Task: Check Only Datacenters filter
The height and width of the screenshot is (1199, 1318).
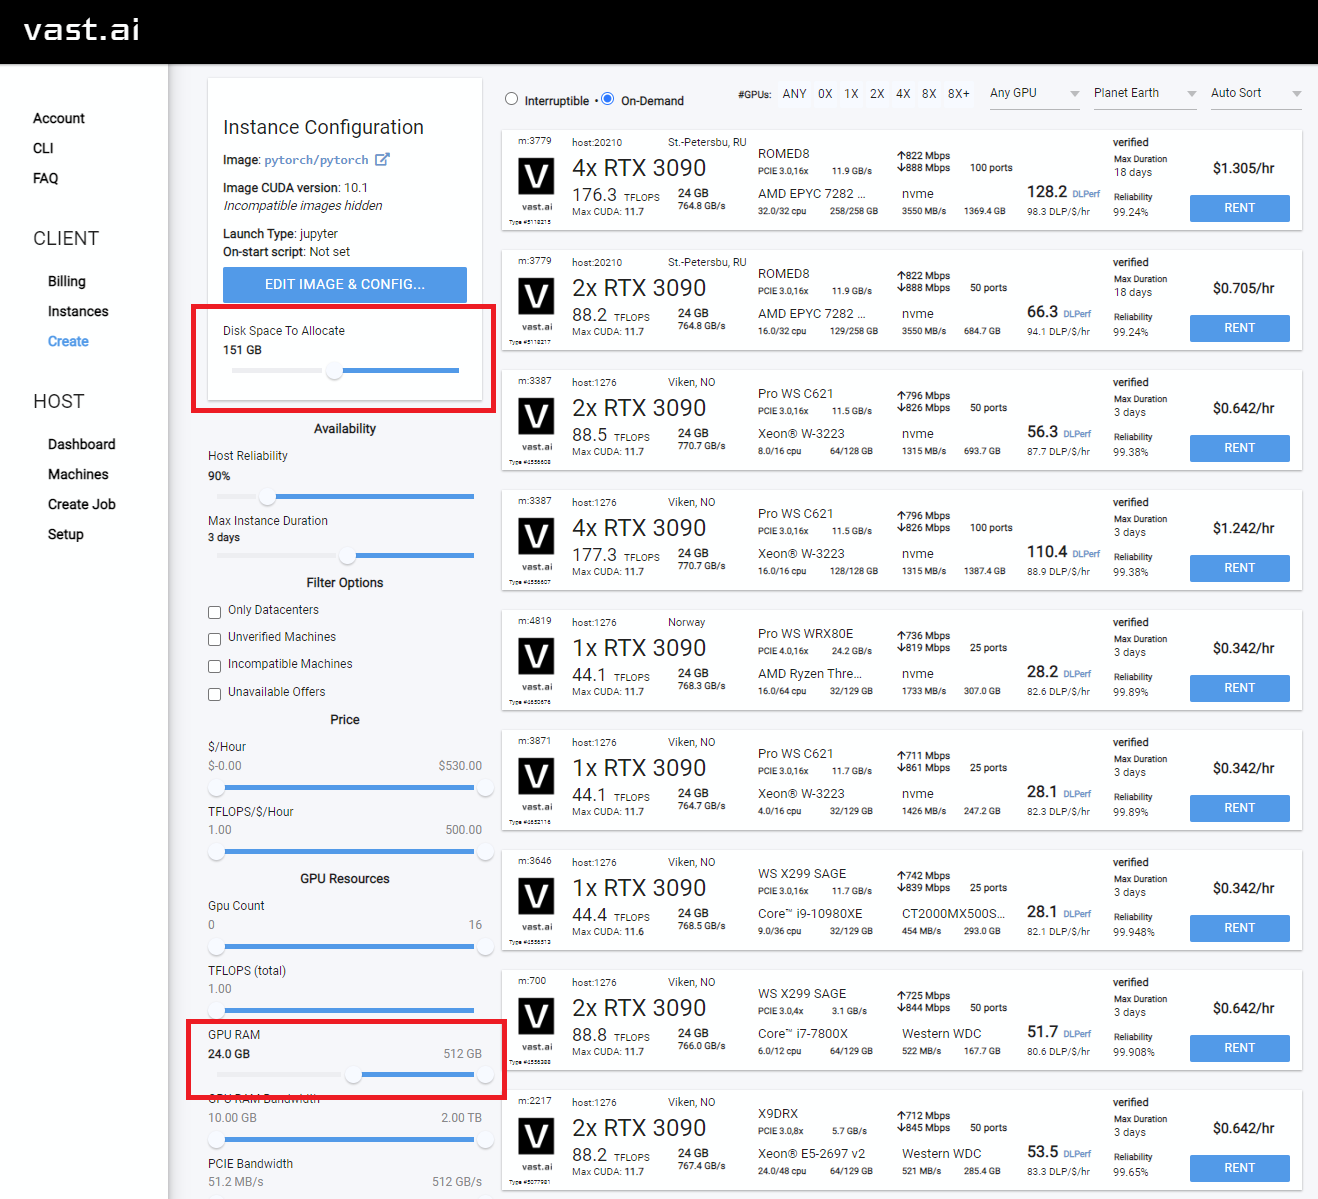Action: point(214,612)
